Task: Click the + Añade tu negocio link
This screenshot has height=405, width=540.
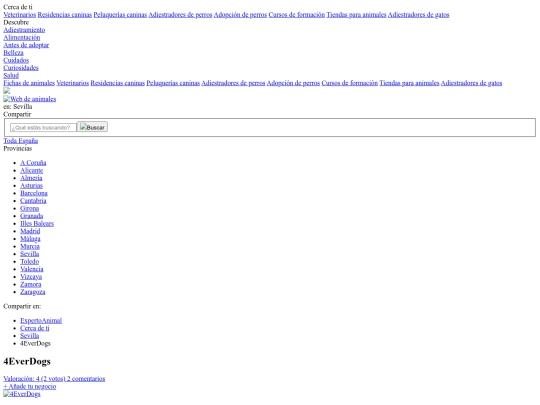Action: pyautogui.click(x=30, y=386)
